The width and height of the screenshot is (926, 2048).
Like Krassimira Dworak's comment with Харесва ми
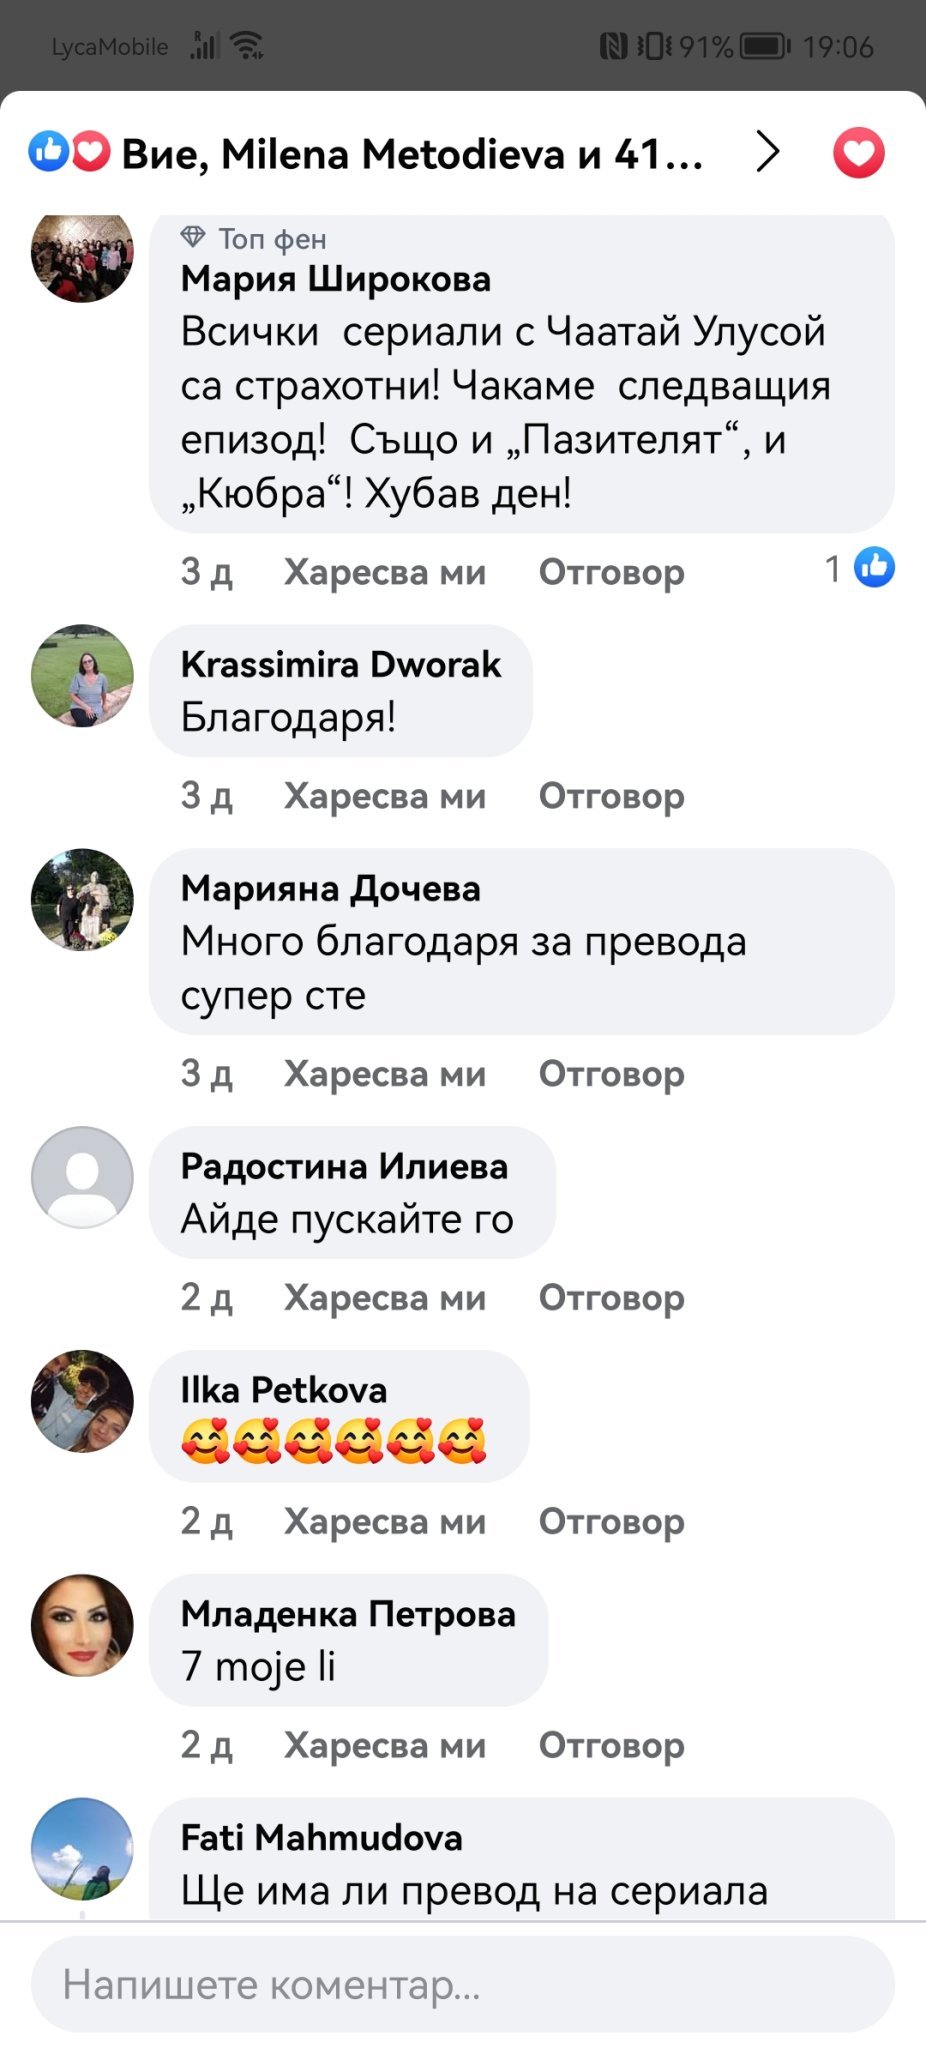pyautogui.click(x=385, y=796)
